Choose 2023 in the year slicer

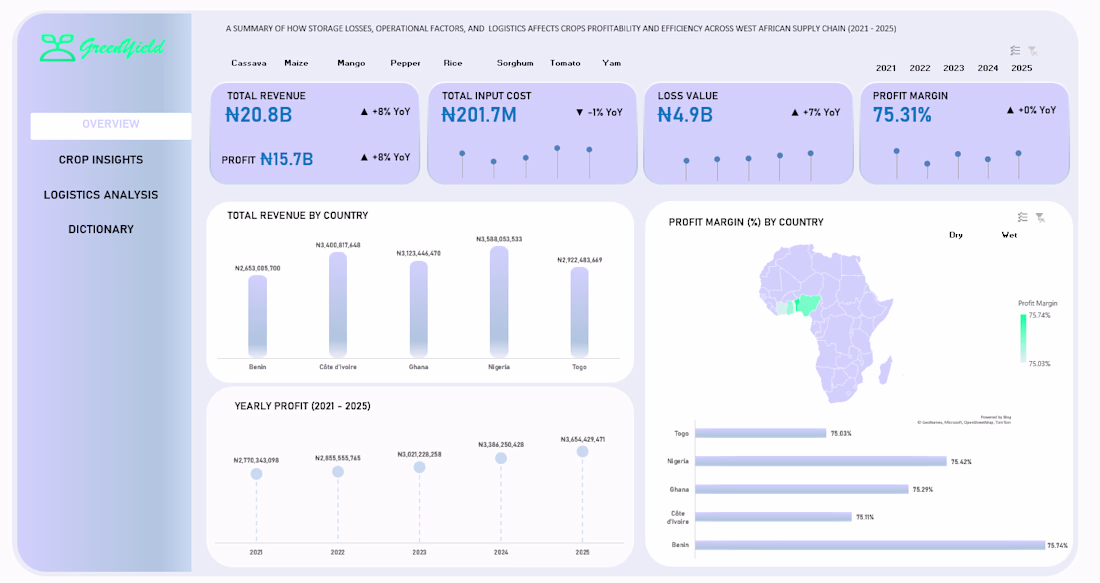coord(953,68)
